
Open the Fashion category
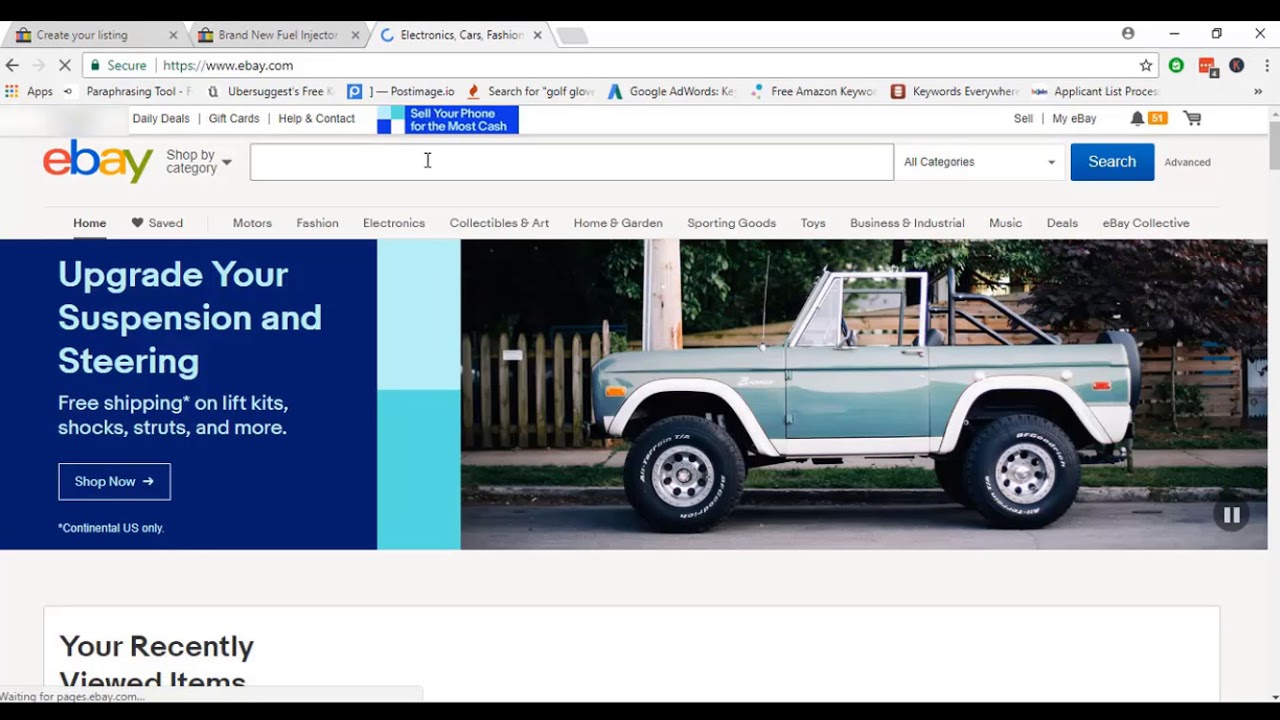[317, 223]
